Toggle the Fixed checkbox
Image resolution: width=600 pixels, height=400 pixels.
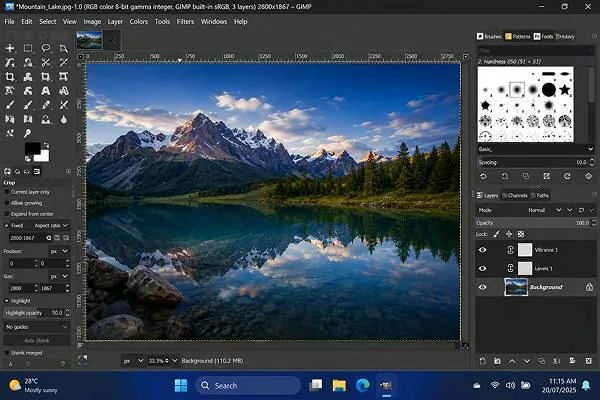coord(7,225)
